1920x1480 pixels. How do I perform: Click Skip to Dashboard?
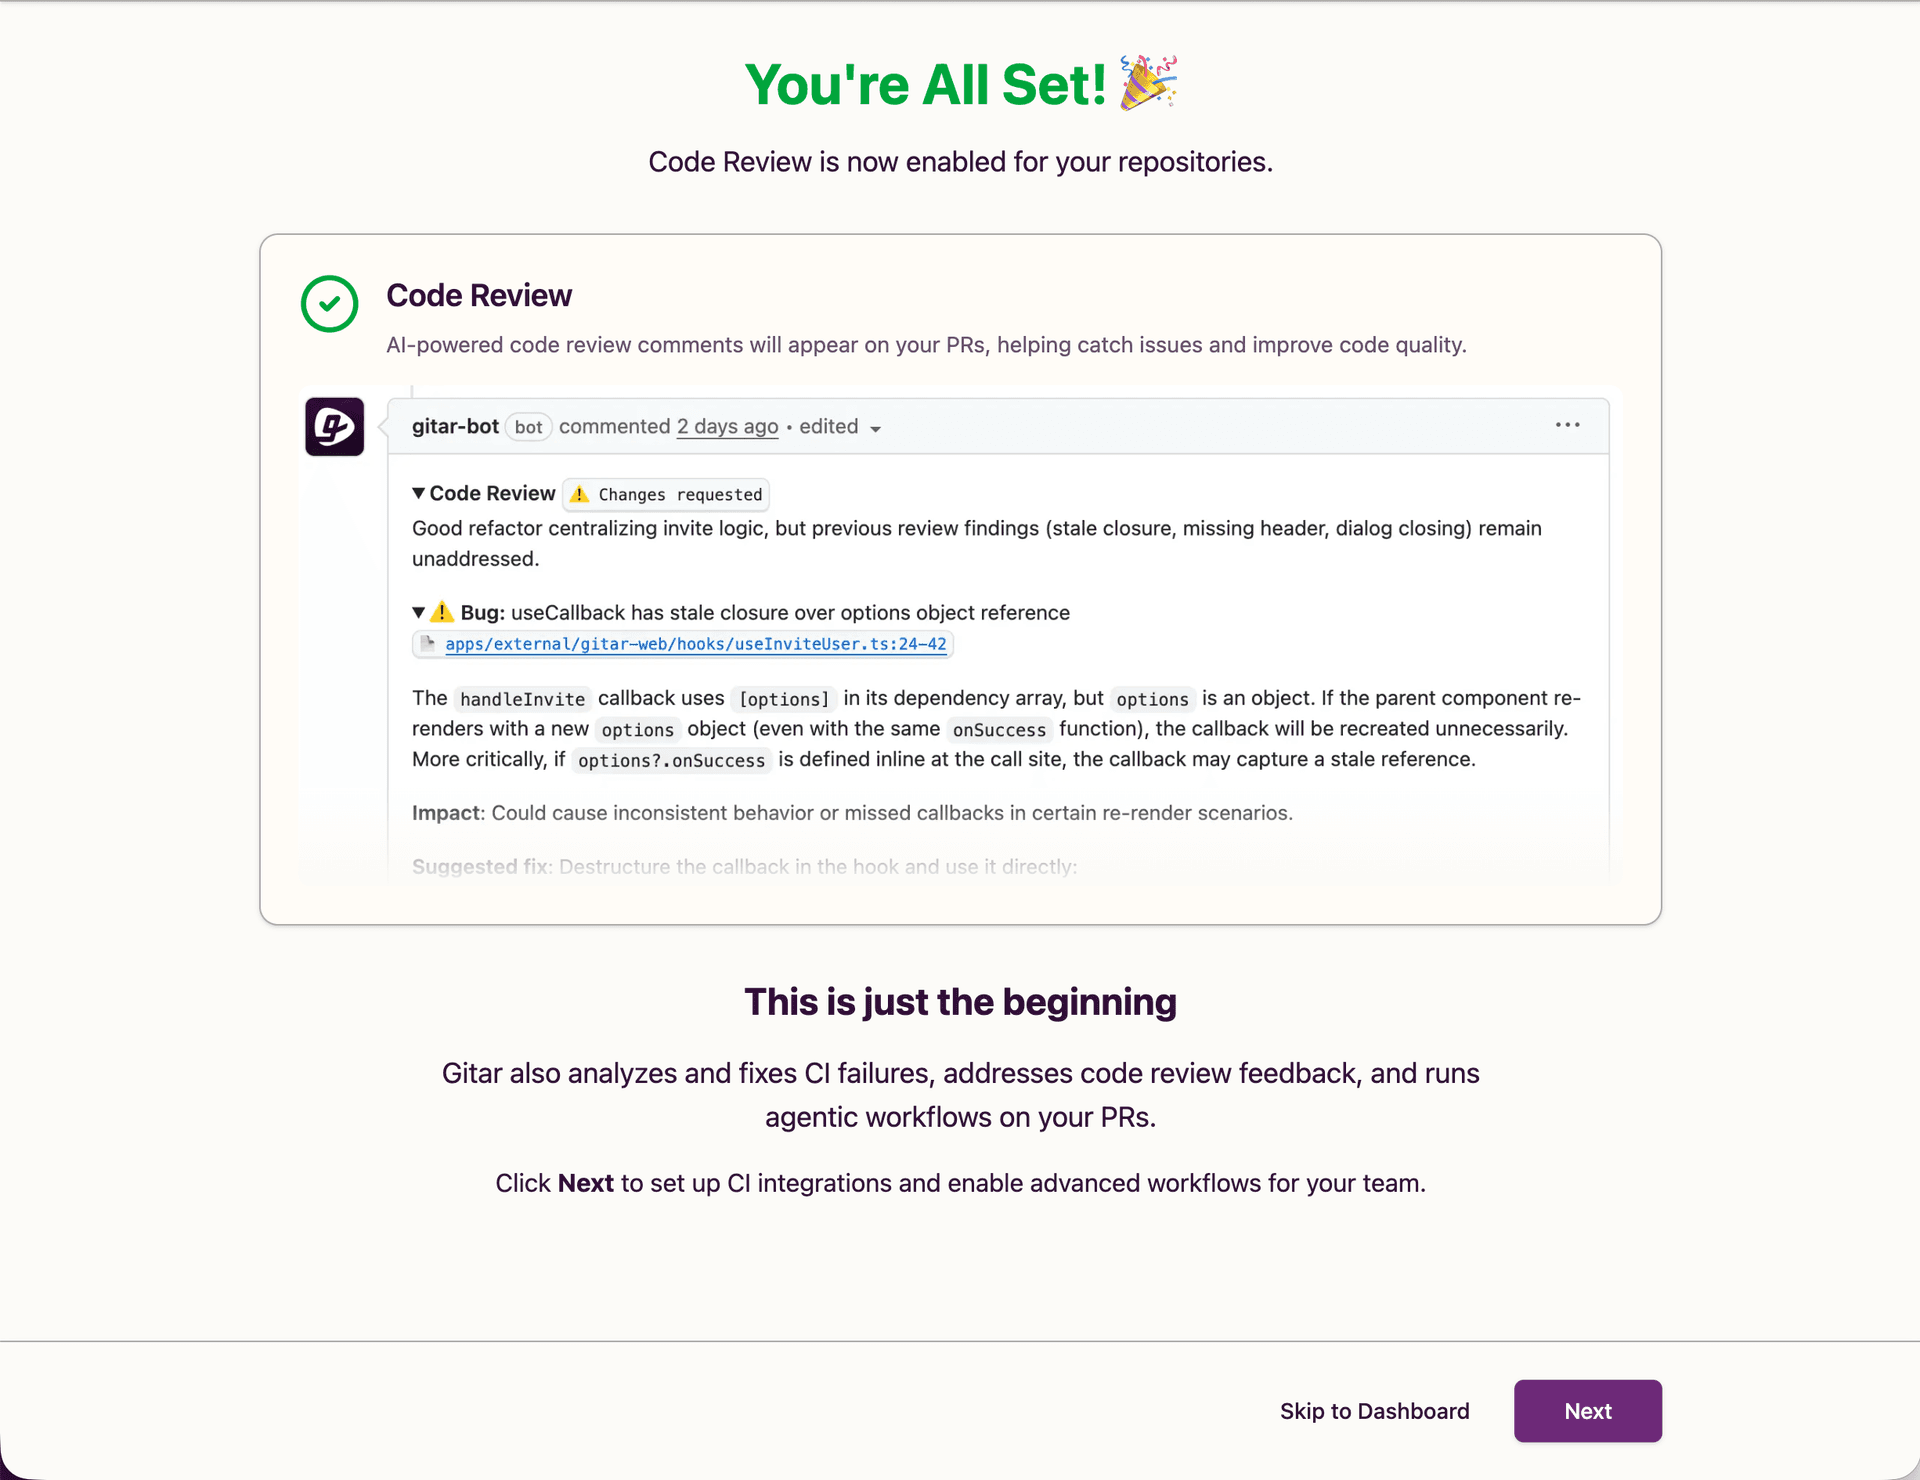(x=1374, y=1411)
